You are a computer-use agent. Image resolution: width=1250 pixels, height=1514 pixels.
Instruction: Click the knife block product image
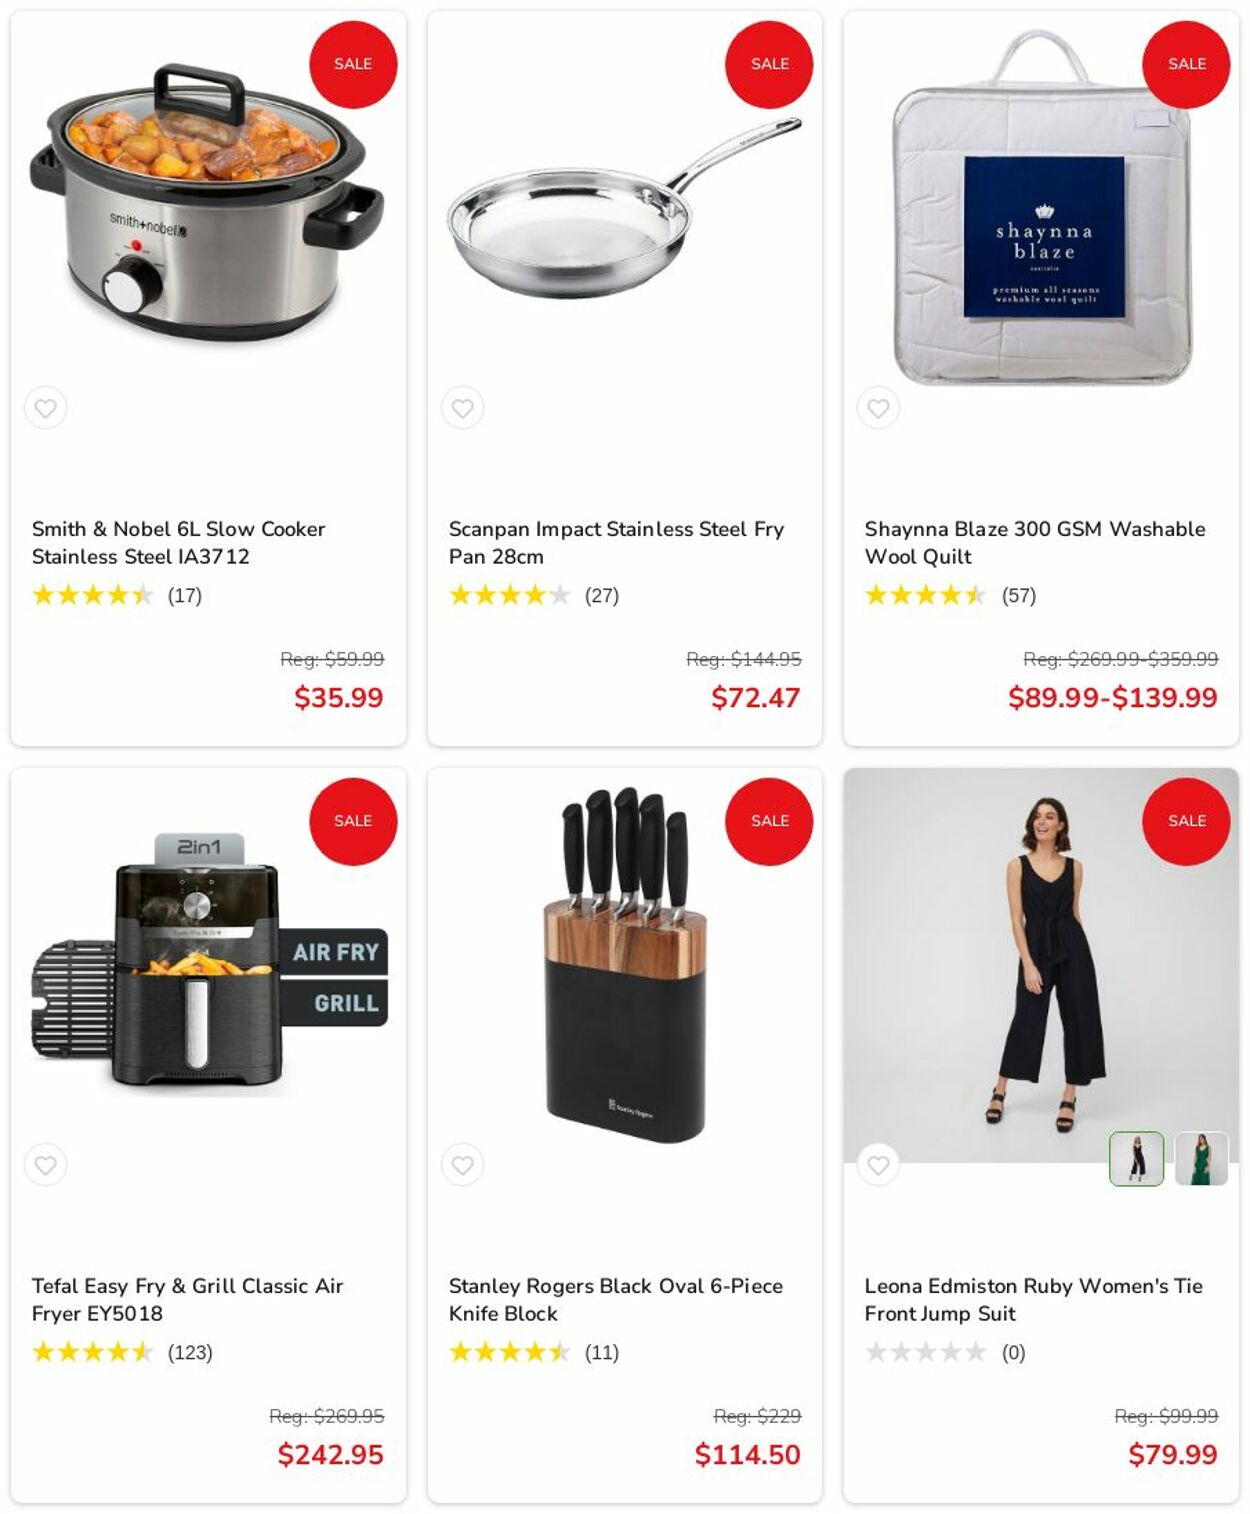coord(626,964)
